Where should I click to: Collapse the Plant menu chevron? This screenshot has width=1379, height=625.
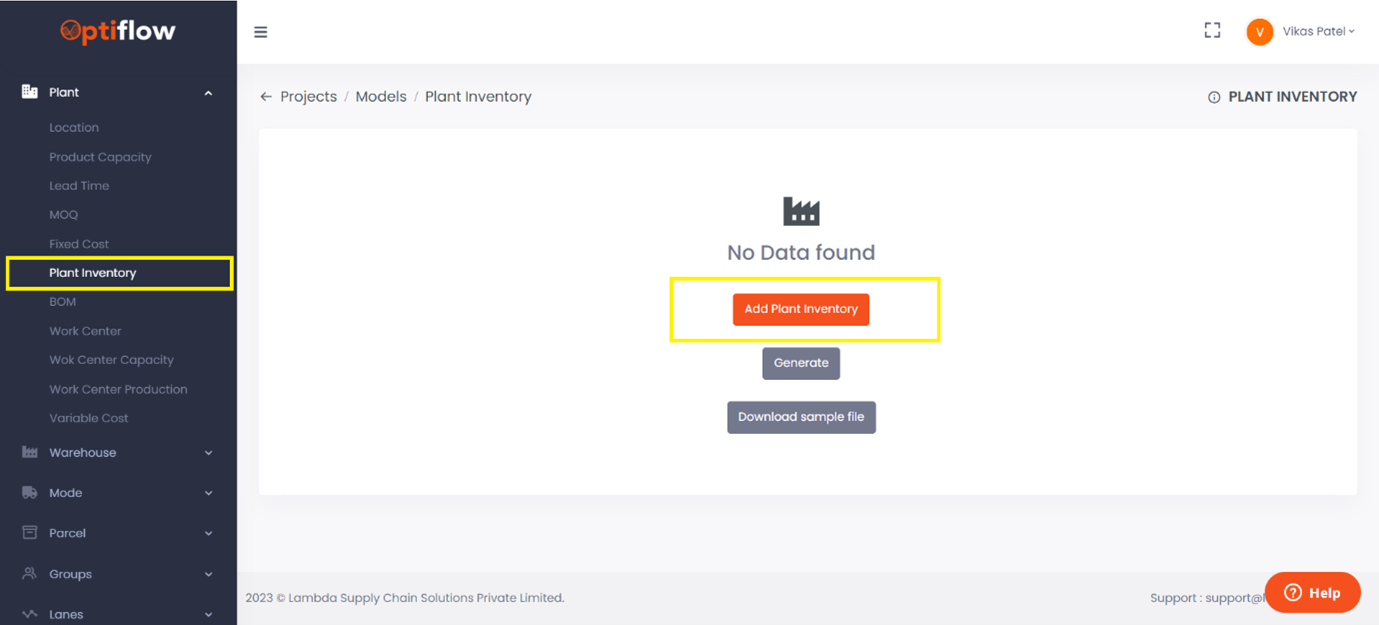coord(208,93)
